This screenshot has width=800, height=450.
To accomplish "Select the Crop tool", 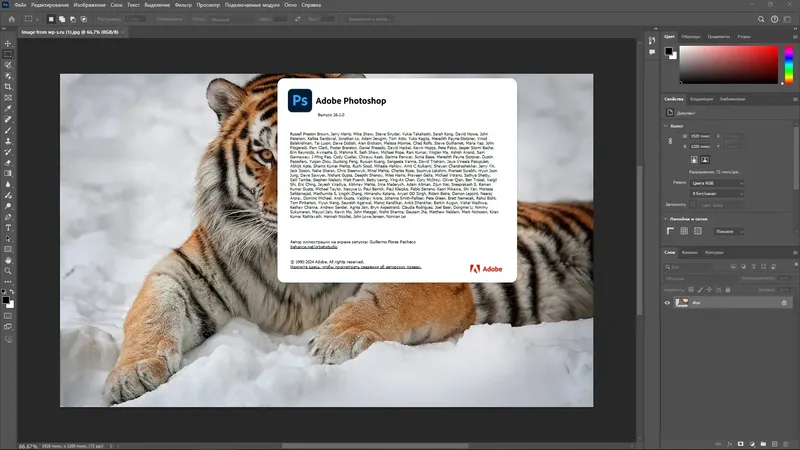I will (8, 86).
